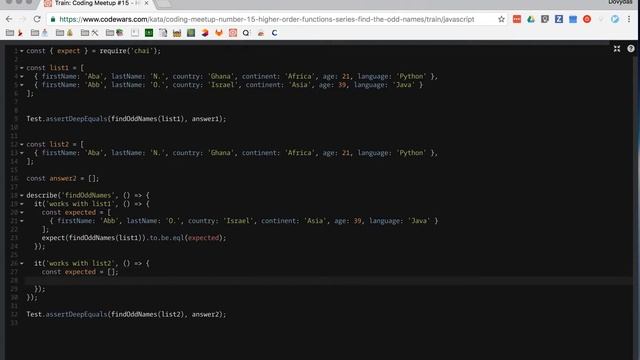
Task: Open the bookmarks folder with tools icon
Action: 89,33
